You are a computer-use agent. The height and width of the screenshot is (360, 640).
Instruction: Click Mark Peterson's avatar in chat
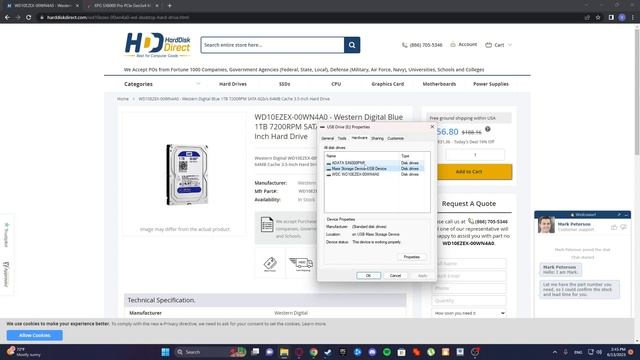pos(546,225)
